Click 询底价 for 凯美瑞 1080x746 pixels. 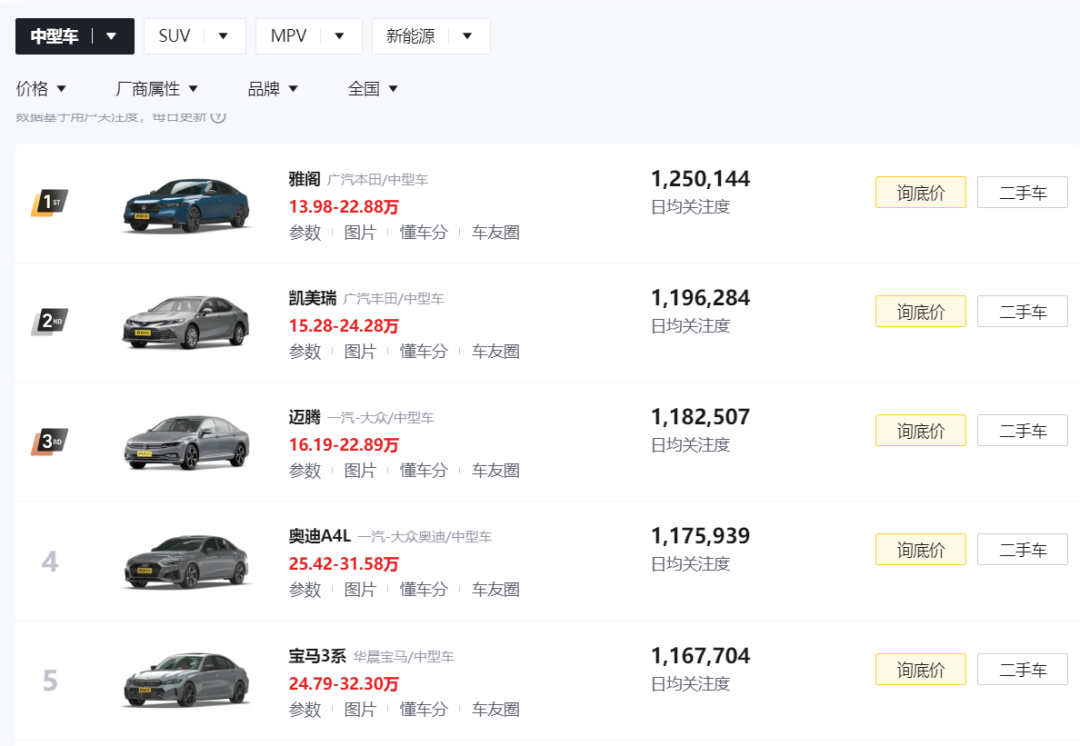(921, 311)
